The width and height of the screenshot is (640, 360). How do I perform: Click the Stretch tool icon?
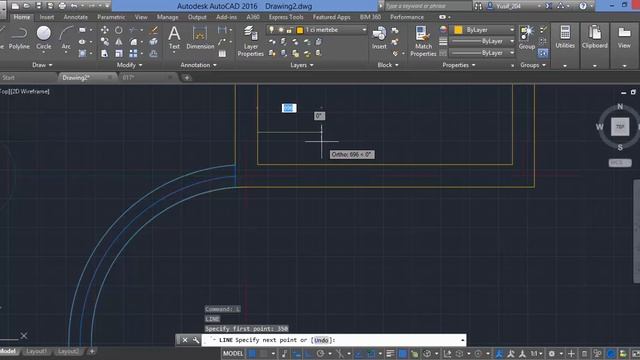pyautogui.click(x=104, y=53)
